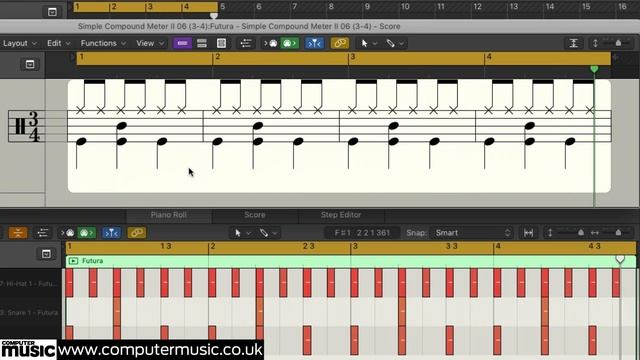Open Edit menu in Score window
The width and height of the screenshot is (640, 360).
[x=58, y=43]
